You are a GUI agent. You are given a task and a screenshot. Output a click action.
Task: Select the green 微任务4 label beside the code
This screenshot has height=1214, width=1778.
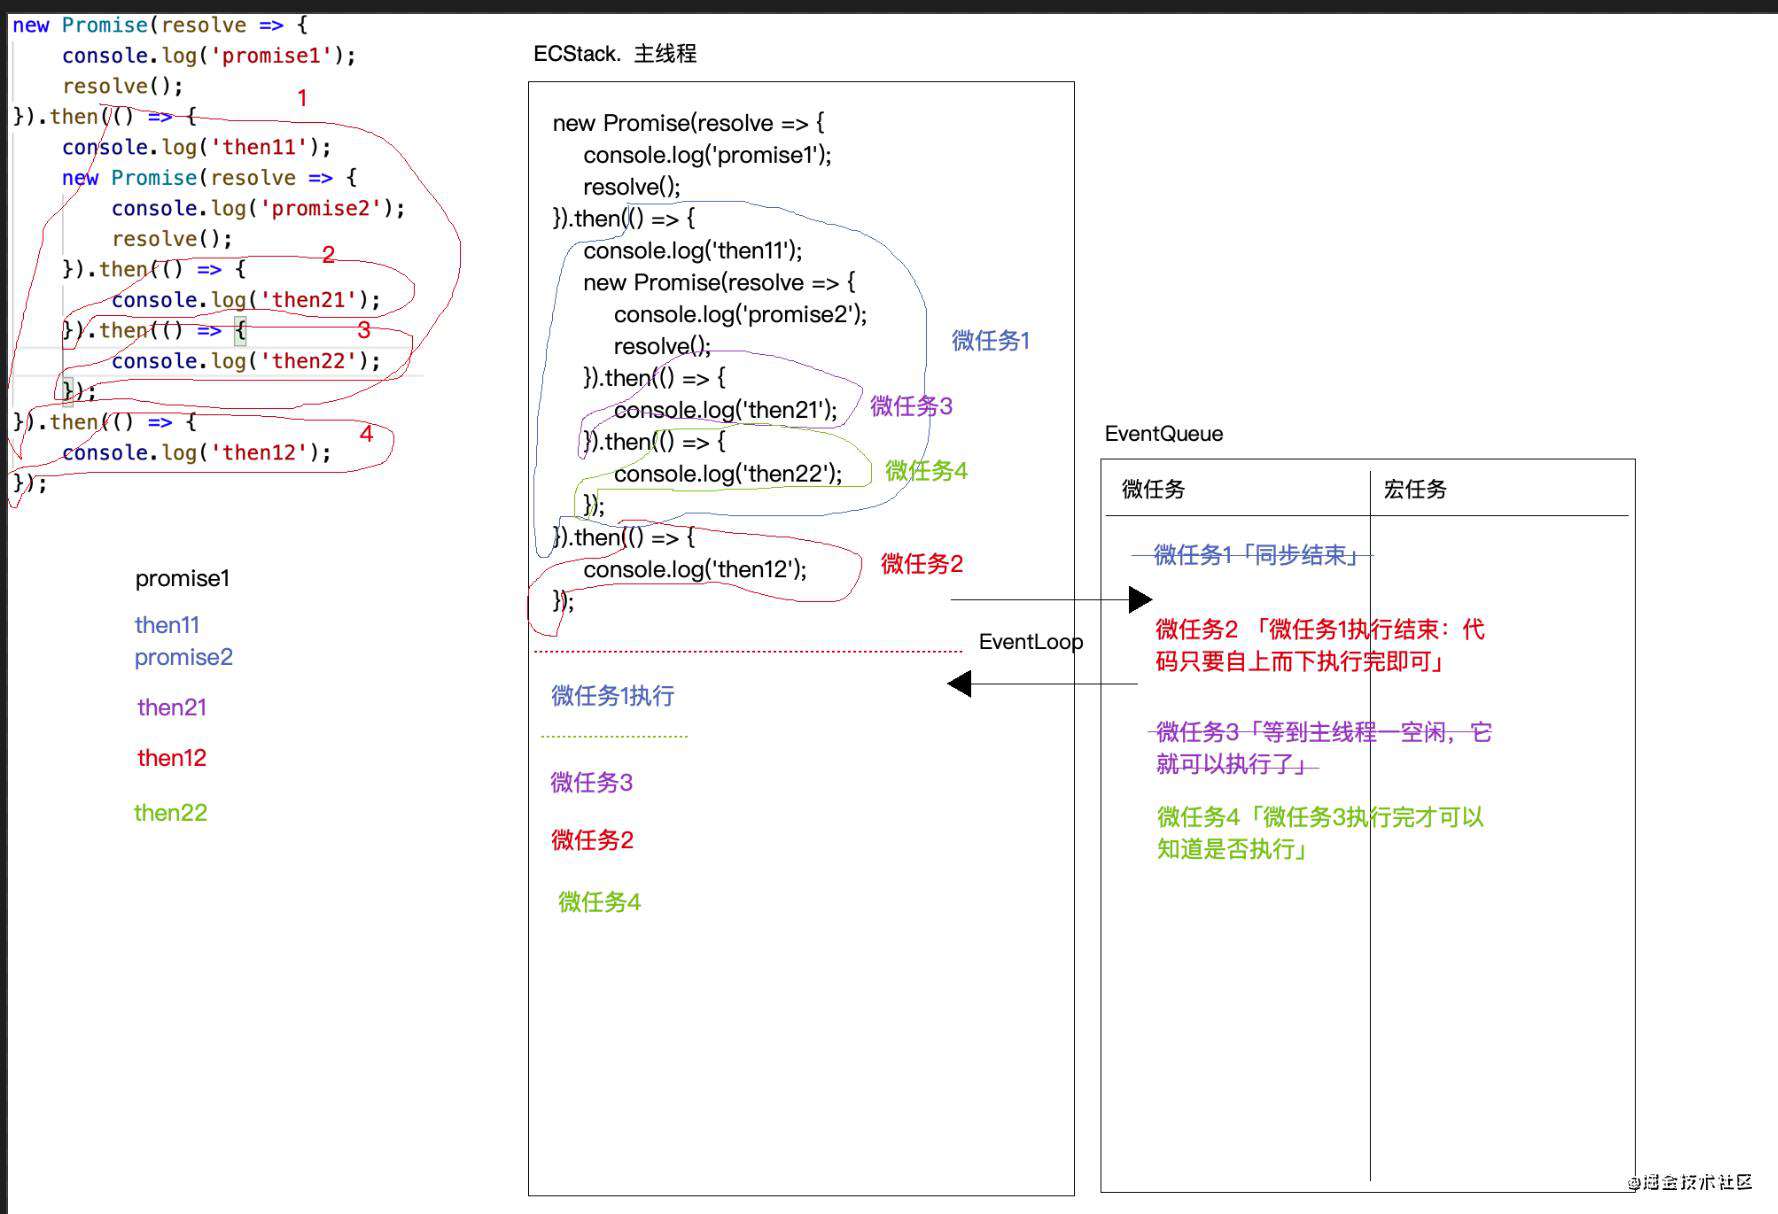click(x=926, y=471)
